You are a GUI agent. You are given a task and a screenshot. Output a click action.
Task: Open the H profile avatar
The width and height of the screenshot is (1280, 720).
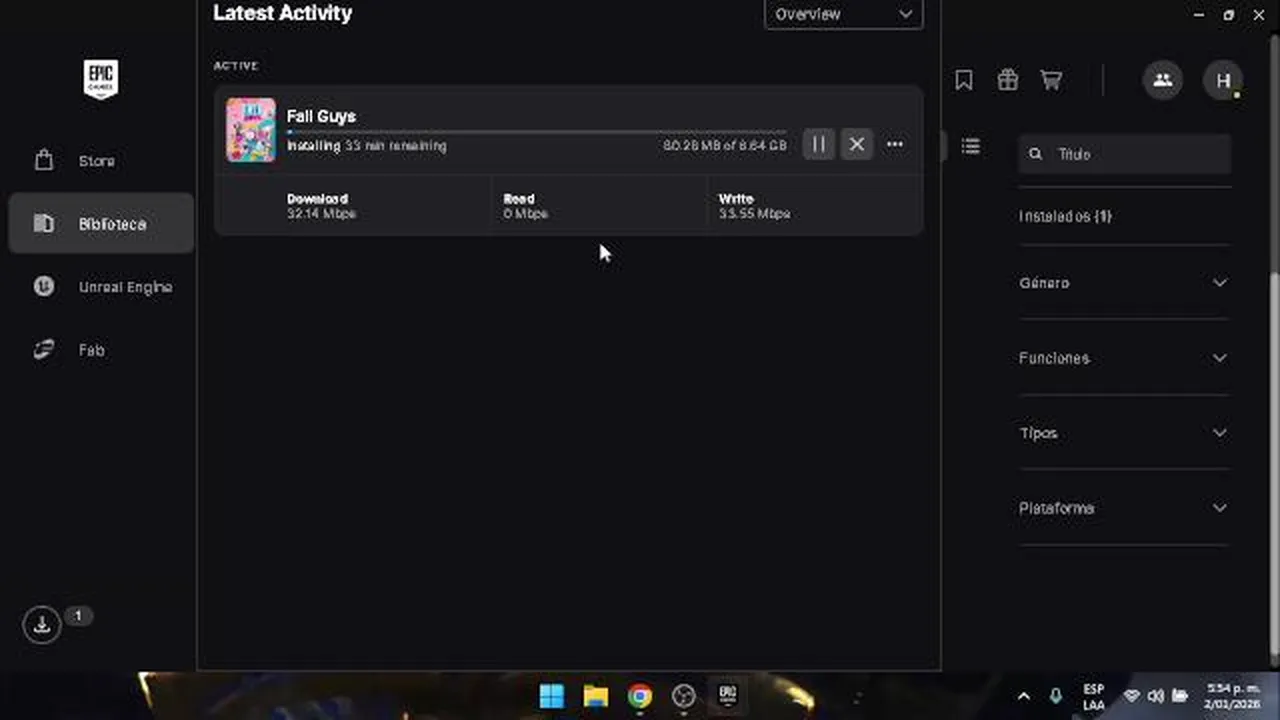pyautogui.click(x=1223, y=80)
